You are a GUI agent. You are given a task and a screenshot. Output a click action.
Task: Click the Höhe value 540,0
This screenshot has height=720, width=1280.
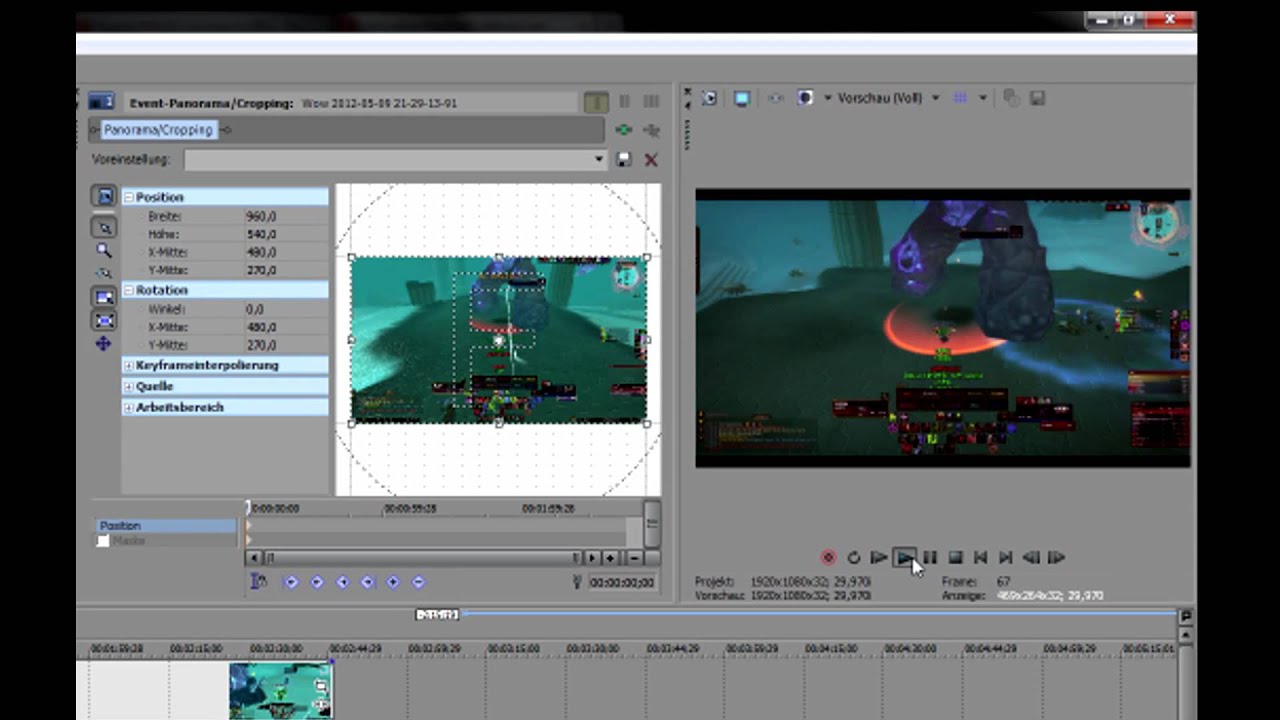point(261,234)
